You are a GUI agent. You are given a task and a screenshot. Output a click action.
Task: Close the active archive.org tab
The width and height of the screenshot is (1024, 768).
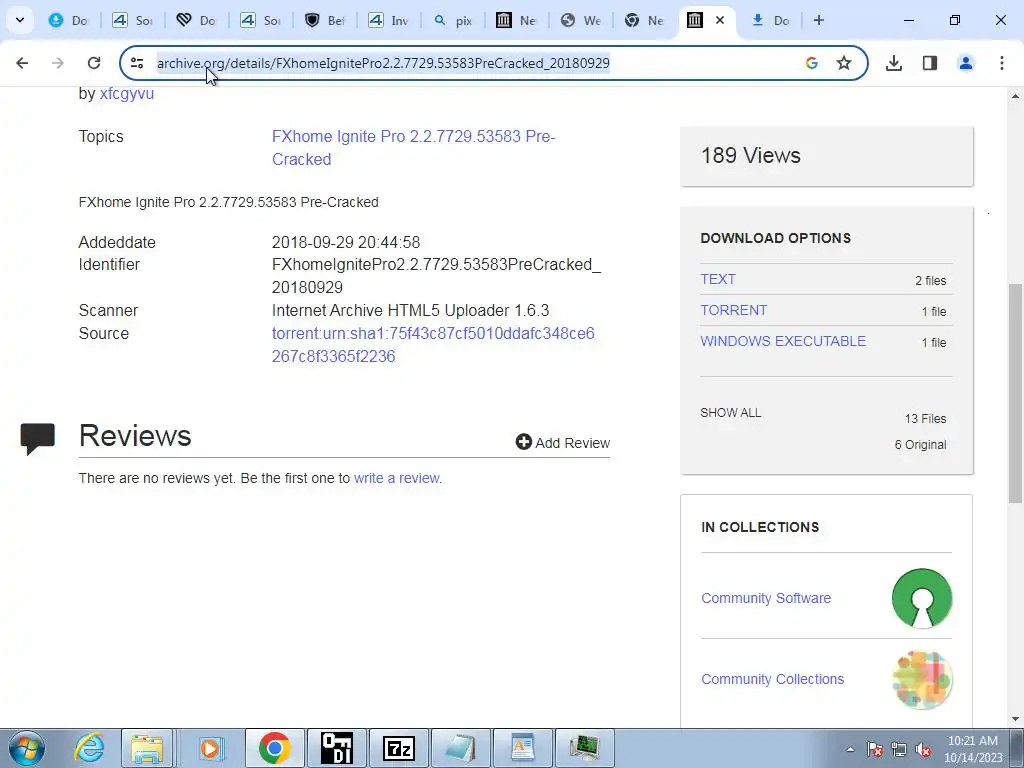(x=720, y=20)
